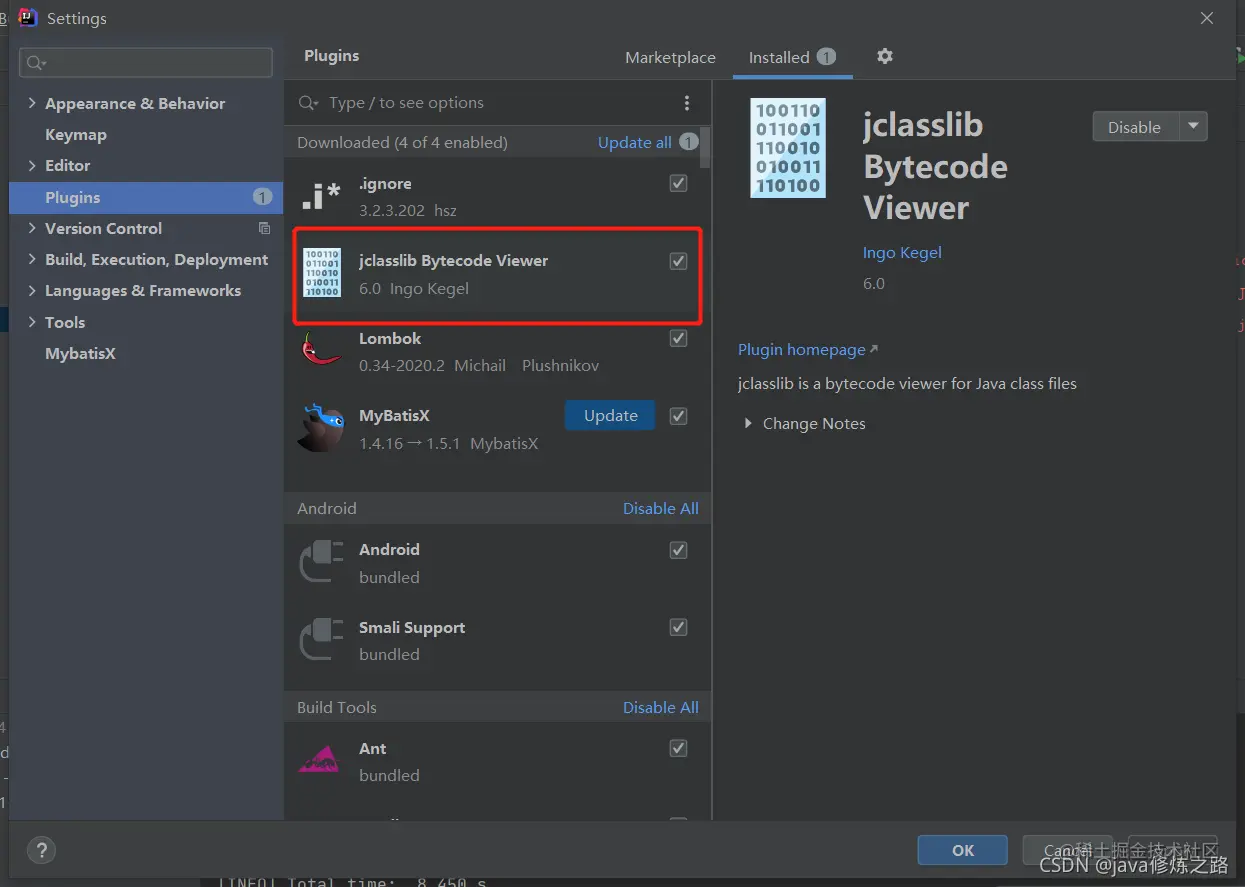The height and width of the screenshot is (887, 1245).
Task: Select Plugins in settings tree
Action: click(146, 197)
